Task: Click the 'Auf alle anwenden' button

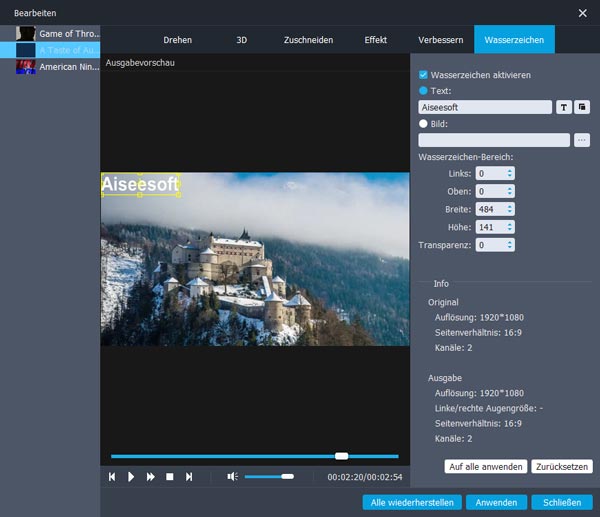Action: [485, 467]
